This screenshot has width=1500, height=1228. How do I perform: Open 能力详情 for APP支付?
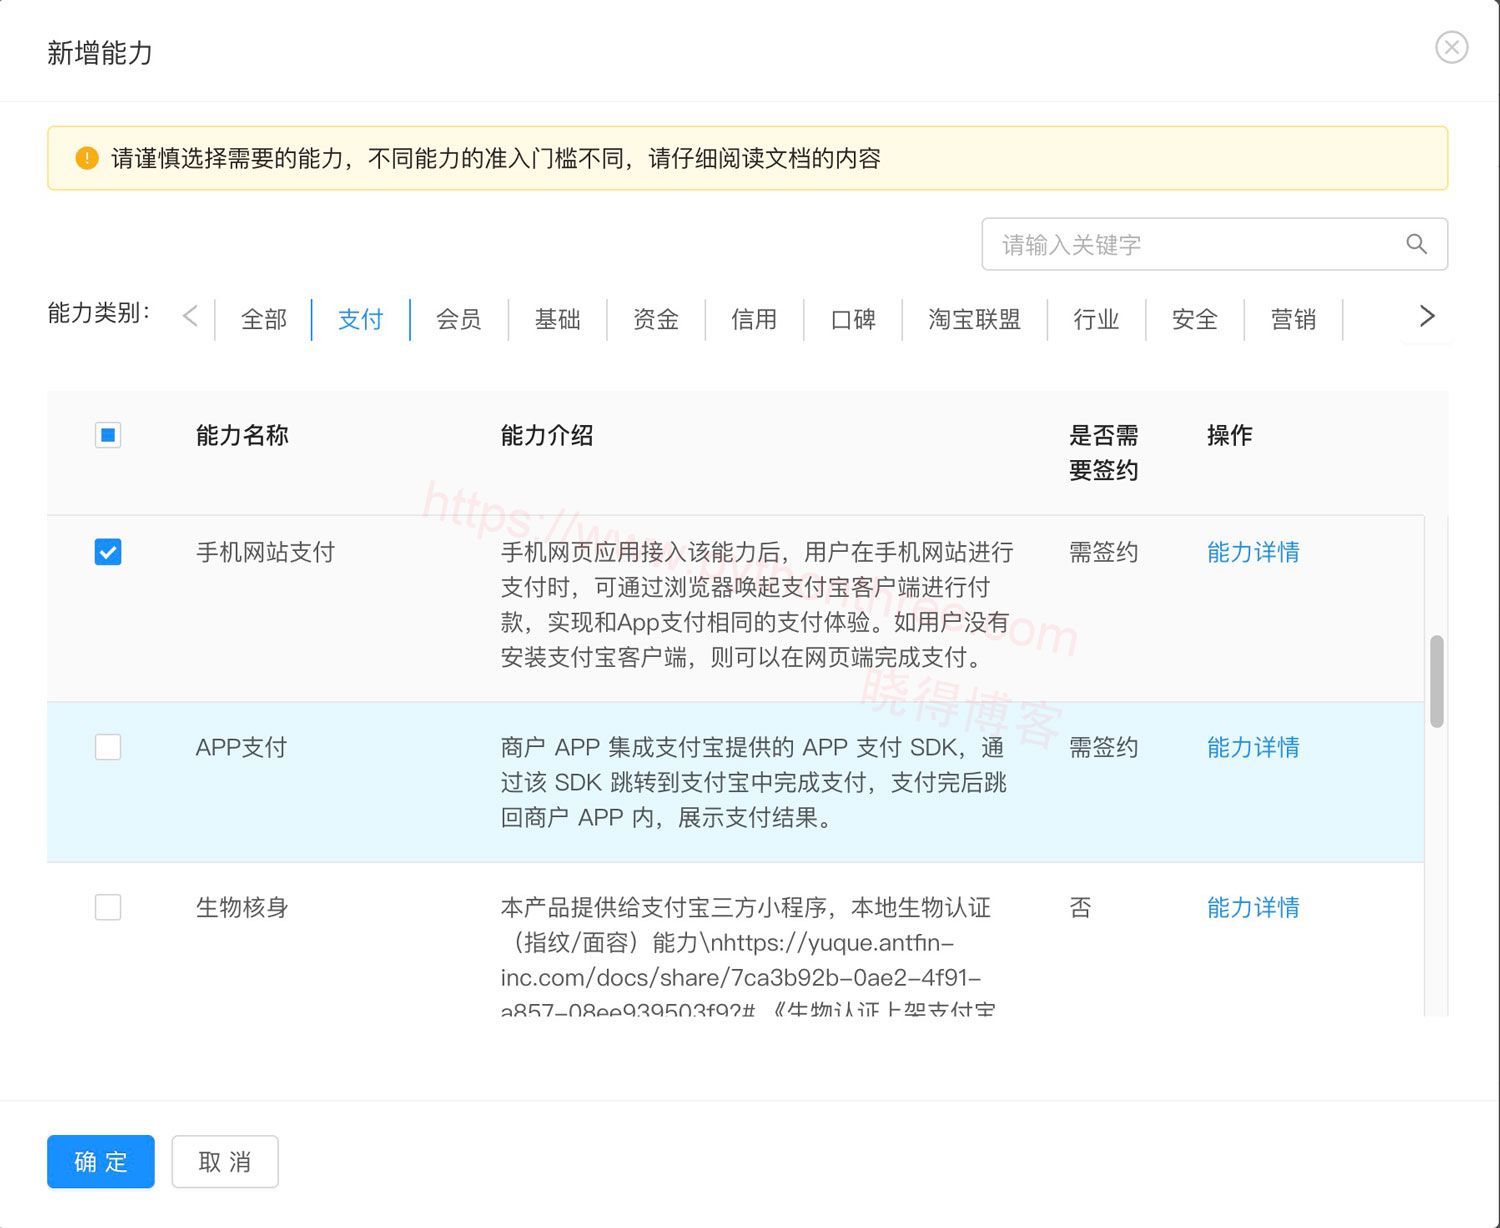pos(1252,747)
